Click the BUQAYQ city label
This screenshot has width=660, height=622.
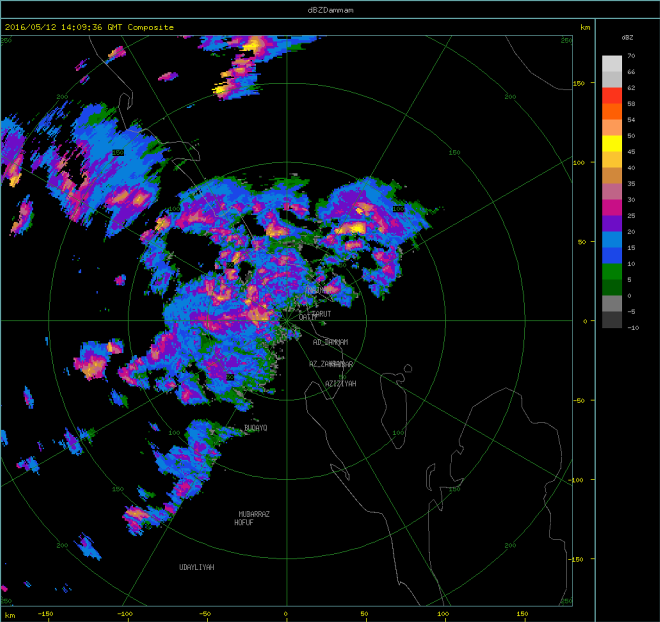click(x=255, y=428)
